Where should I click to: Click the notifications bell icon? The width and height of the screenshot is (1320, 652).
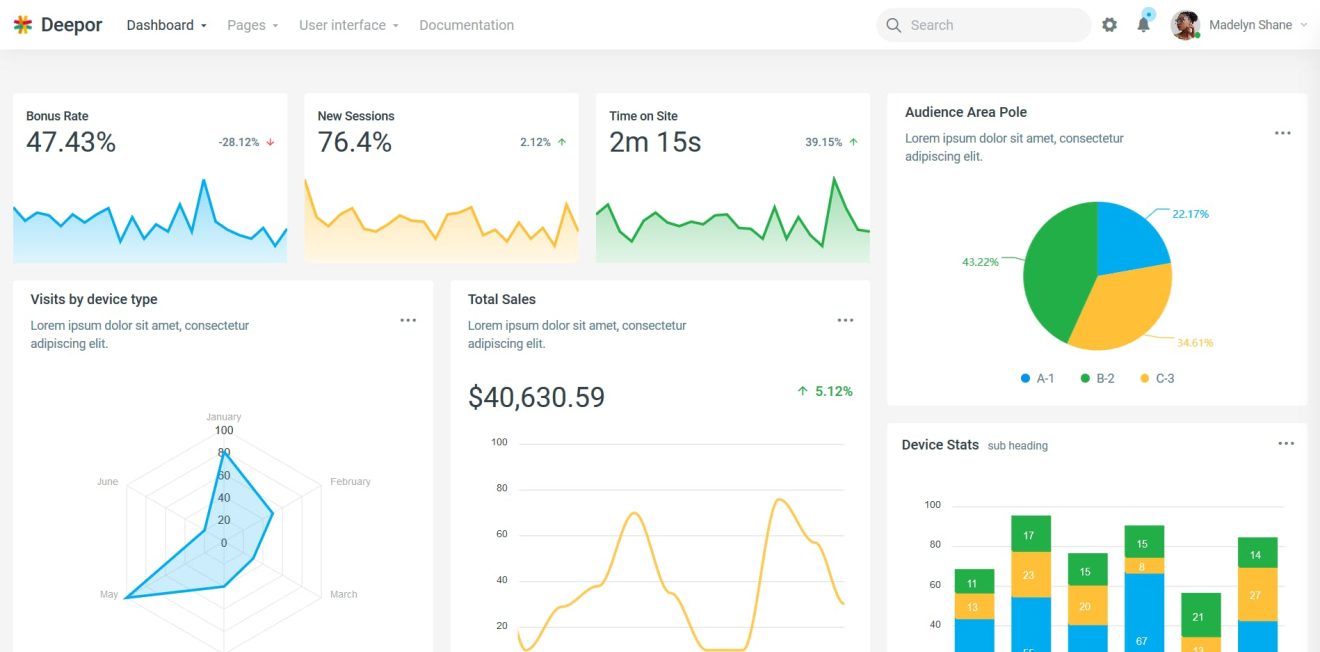coord(1143,24)
